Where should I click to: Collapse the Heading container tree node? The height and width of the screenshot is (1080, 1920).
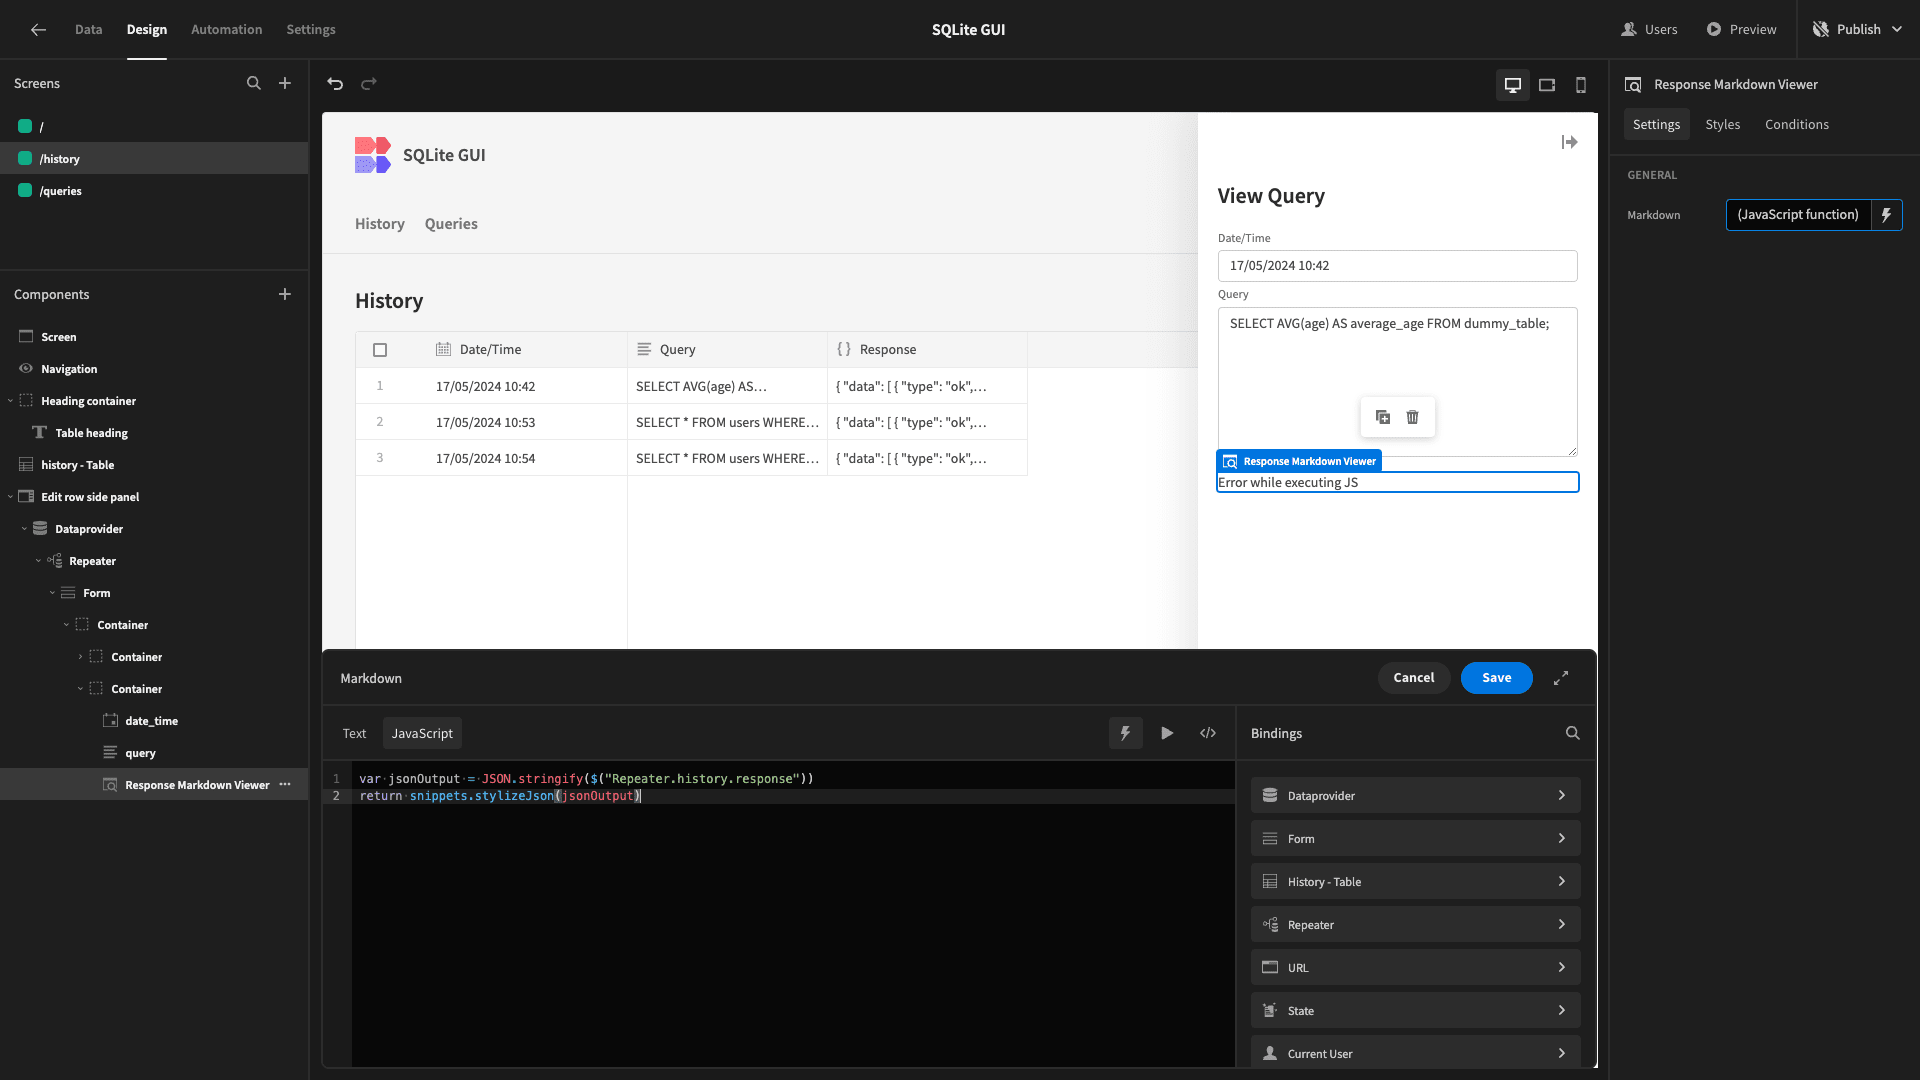point(10,401)
